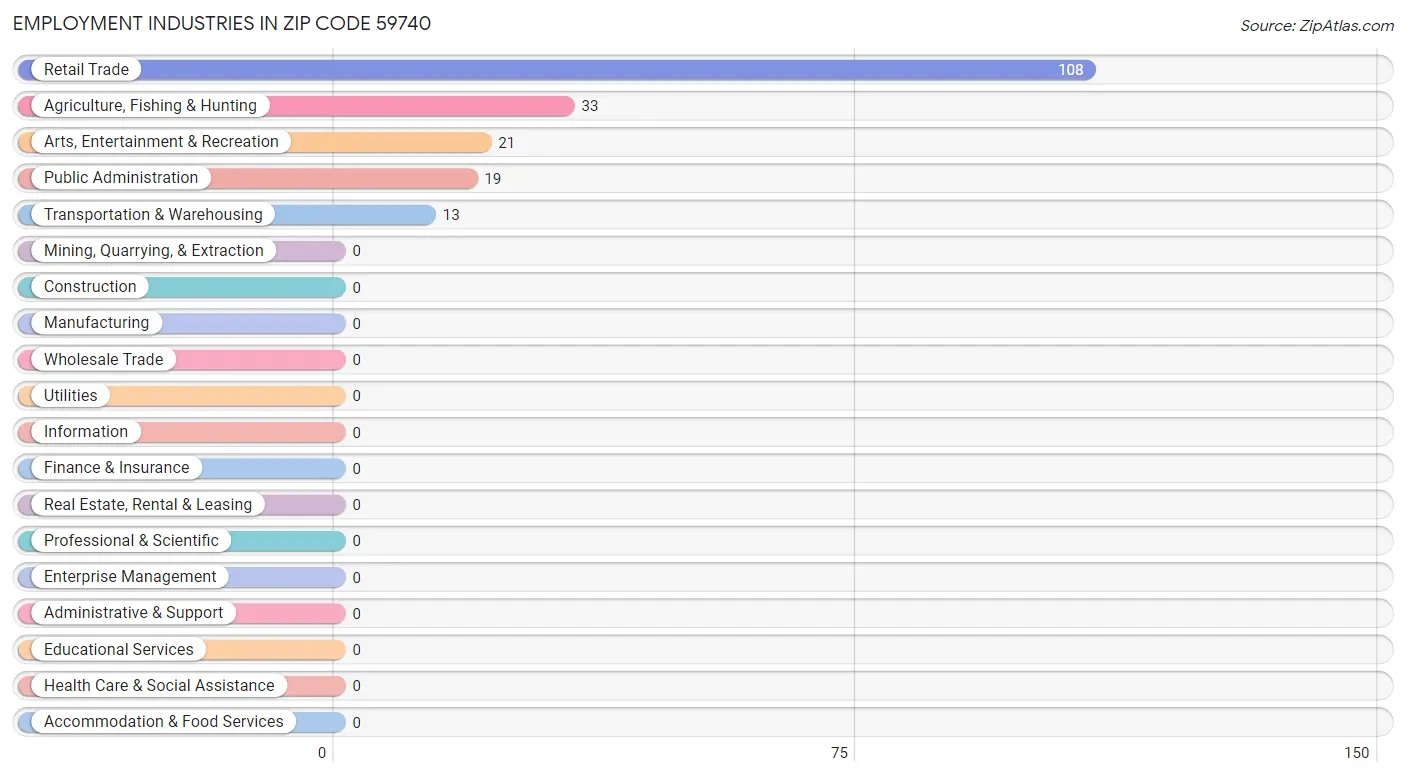The height and width of the screenshot is (777, 1406).
Task: Click the Information label
Action: coord(86,432)
